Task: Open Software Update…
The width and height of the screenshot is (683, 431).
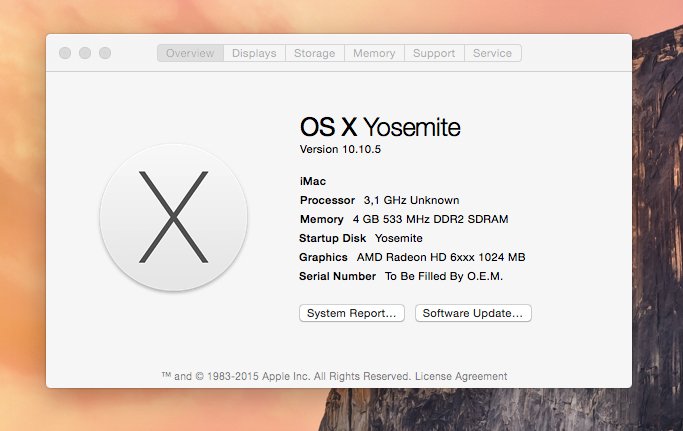Action: point(473,313)
